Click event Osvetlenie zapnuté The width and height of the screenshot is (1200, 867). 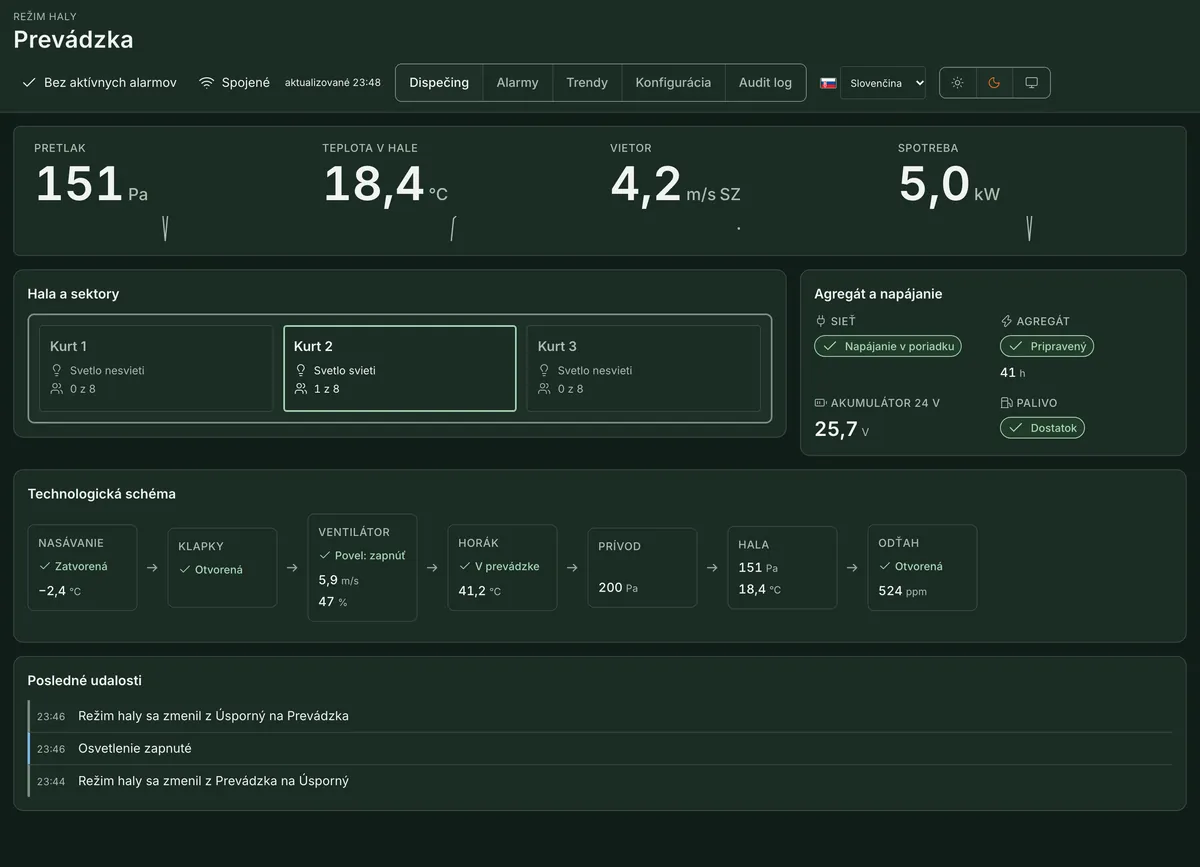click(x=600, y=748)
